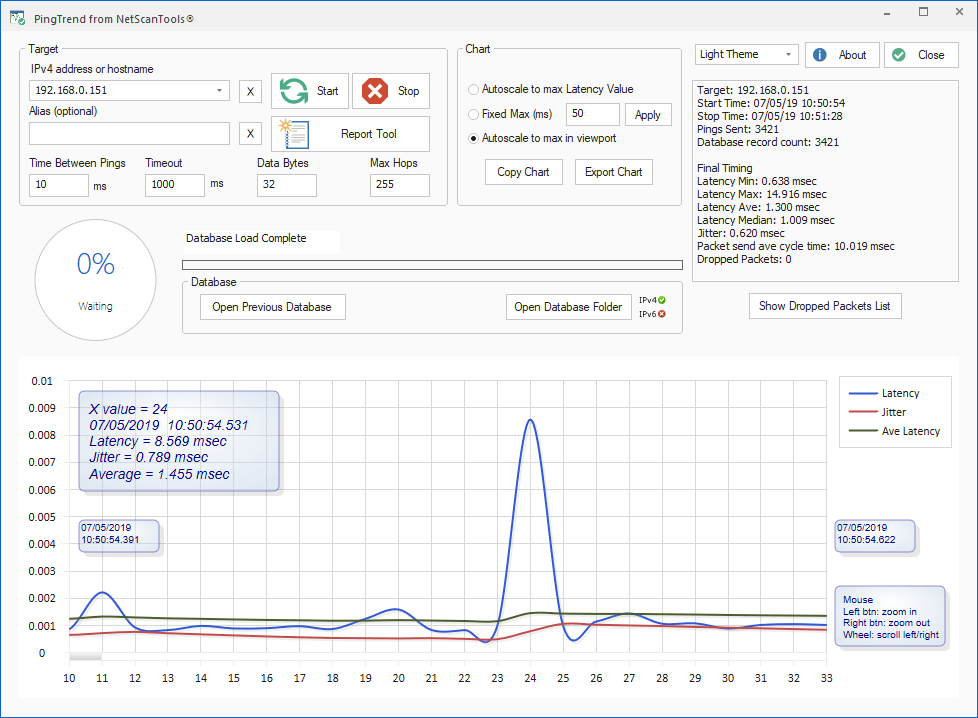Clear the Alias field with X button
Screen dimensions: 978x718
point(250,133)
